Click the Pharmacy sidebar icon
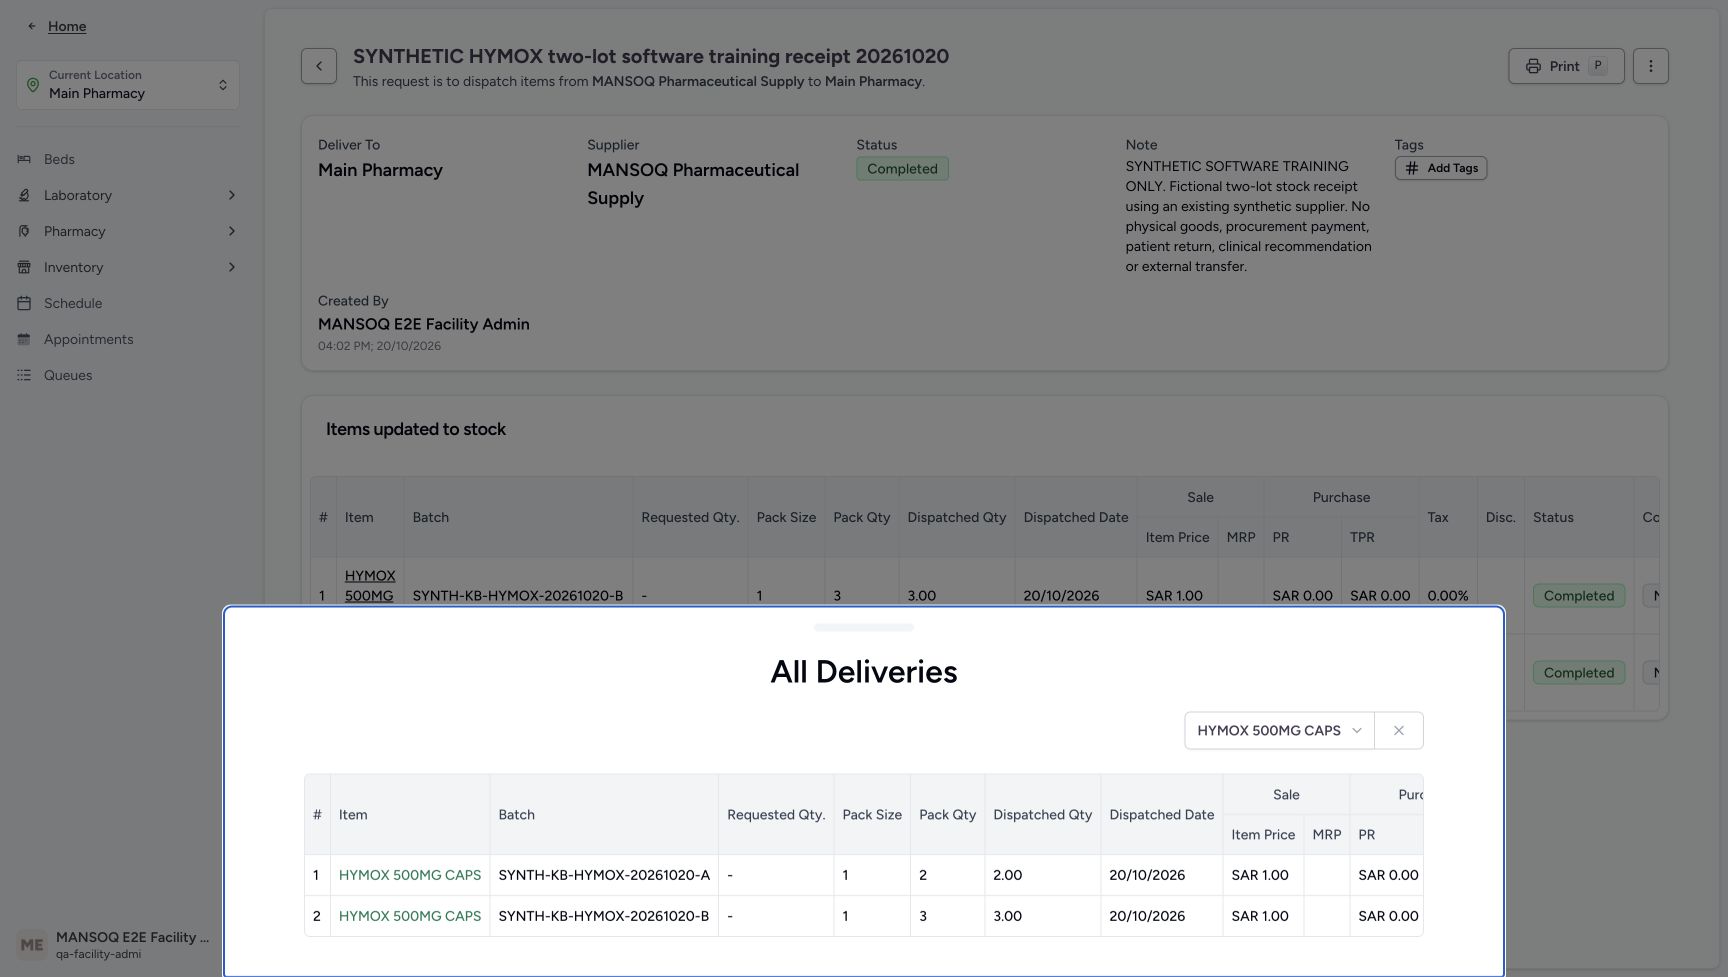1728x977 pixels. [24, 231]
